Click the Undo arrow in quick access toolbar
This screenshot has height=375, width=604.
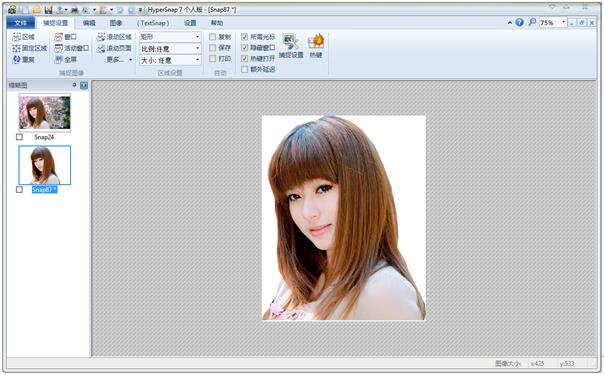point(120,10)
